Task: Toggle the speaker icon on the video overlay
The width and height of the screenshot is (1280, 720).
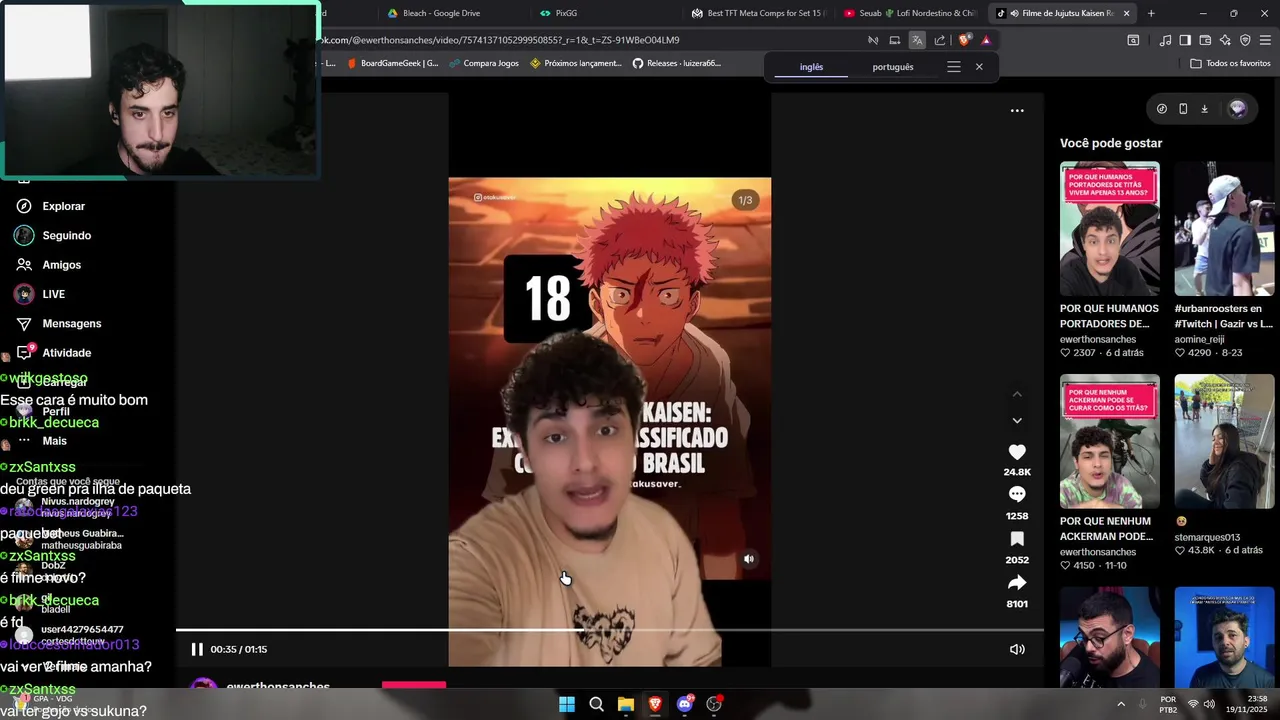Action: click(x=749, y=559)
